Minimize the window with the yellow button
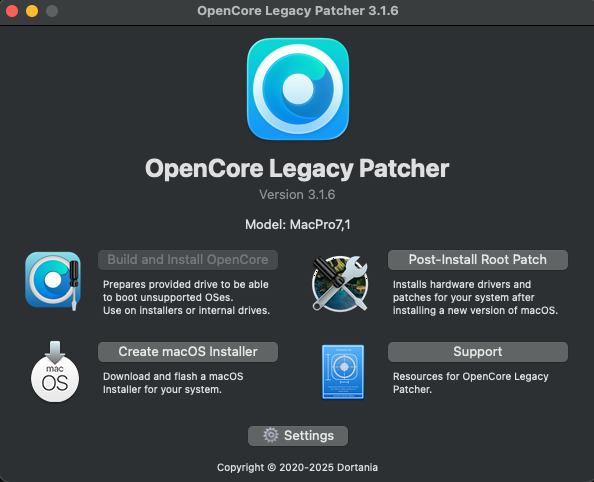 coord(32,11)
